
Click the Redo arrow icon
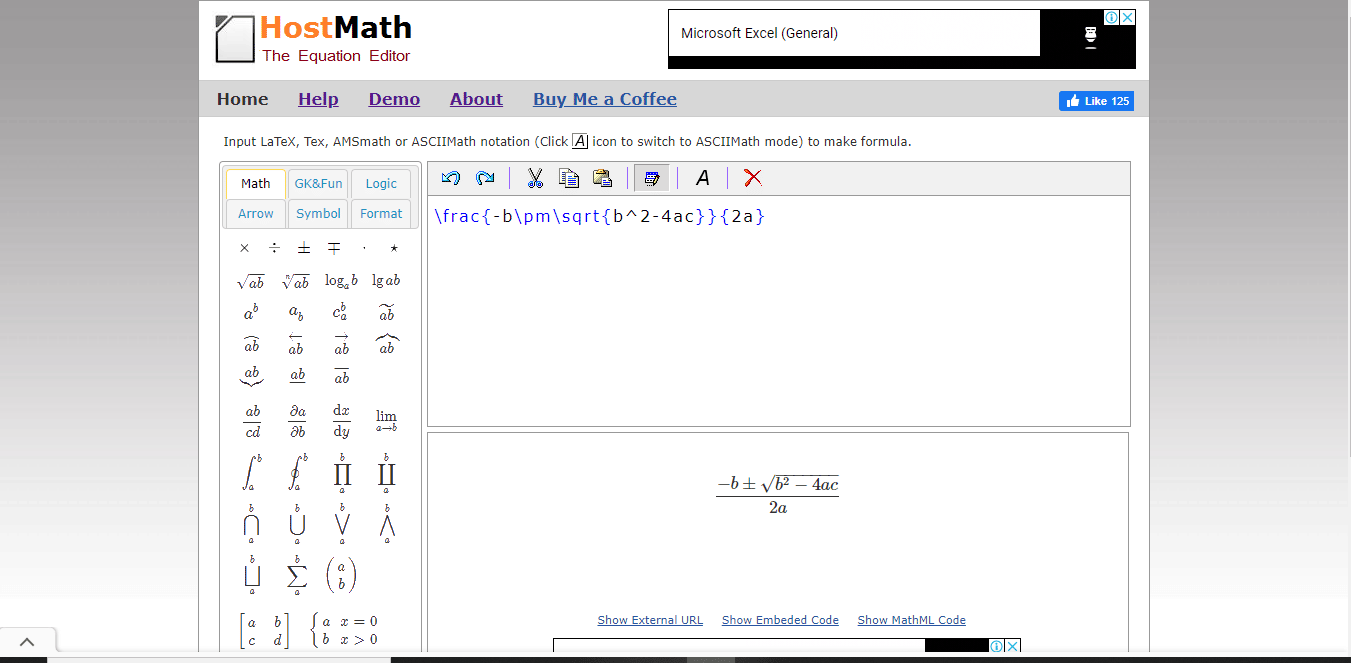[x=485, y=178]
